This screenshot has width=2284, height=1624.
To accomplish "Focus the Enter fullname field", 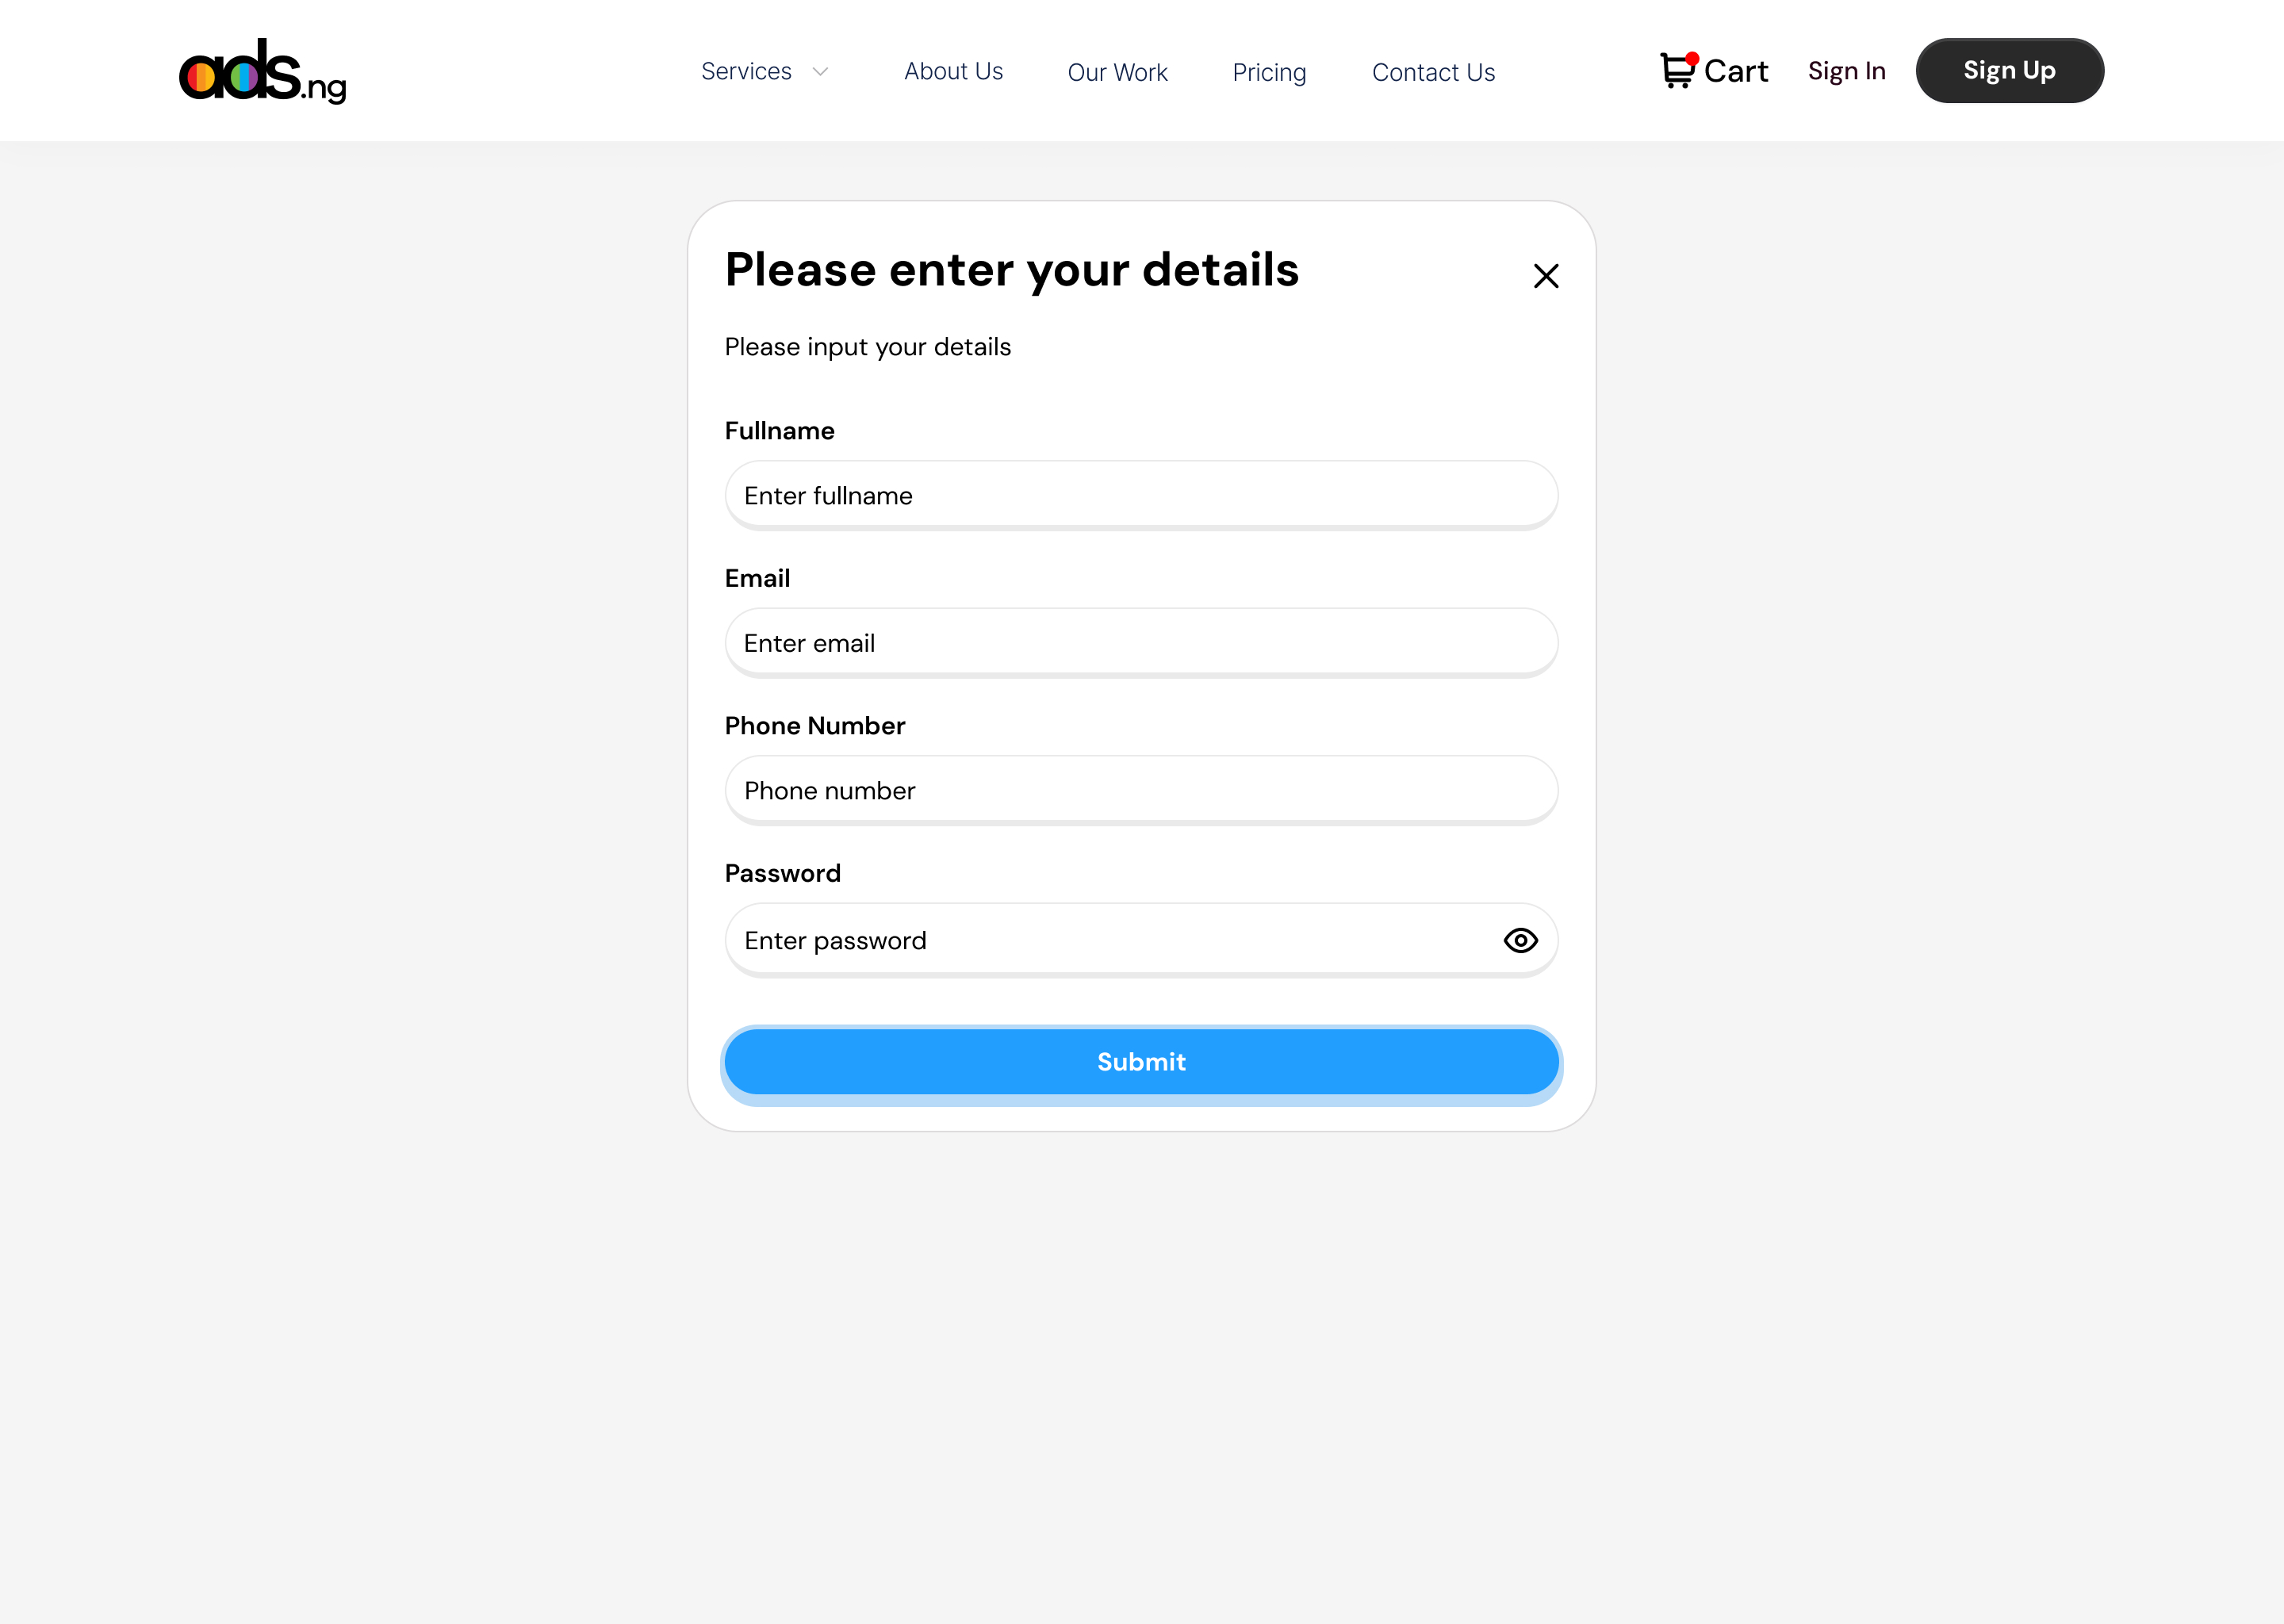I will [x=1141, y=496].
